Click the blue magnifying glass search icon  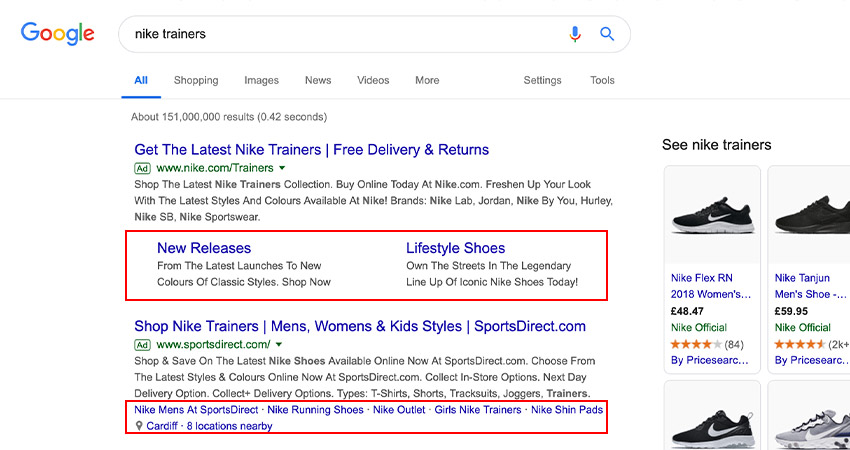click(x=607, y=34)
